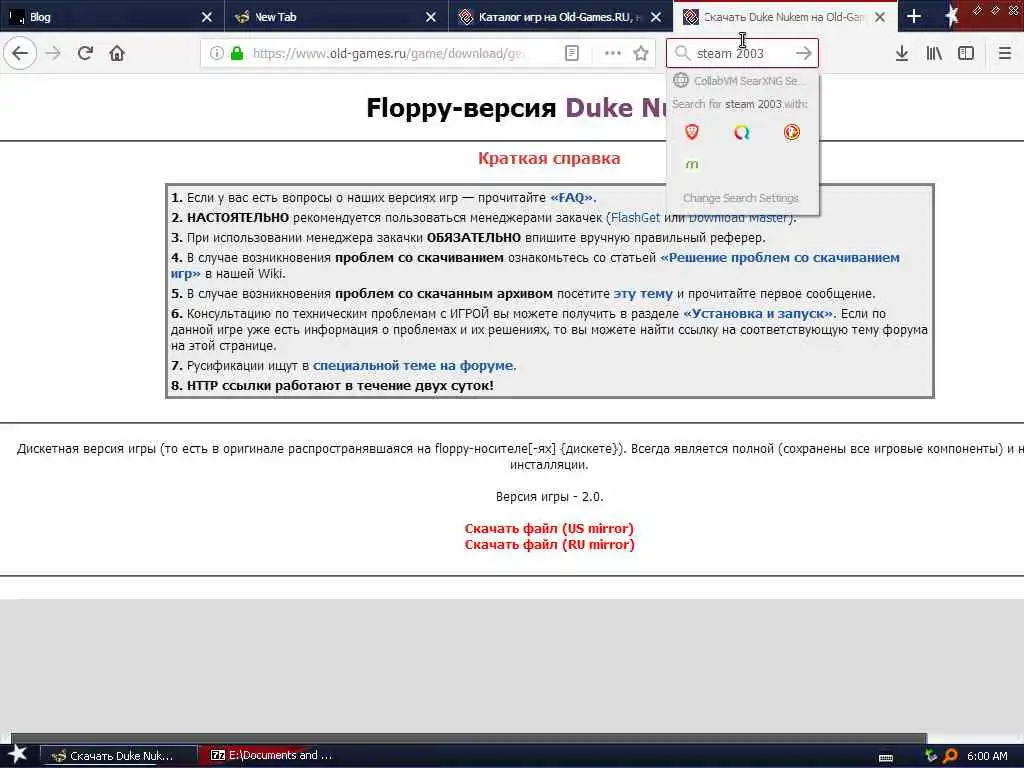Search with Brave search engine icon
Viewport: 1024px width, 768px height.
(x=692, y=132)
